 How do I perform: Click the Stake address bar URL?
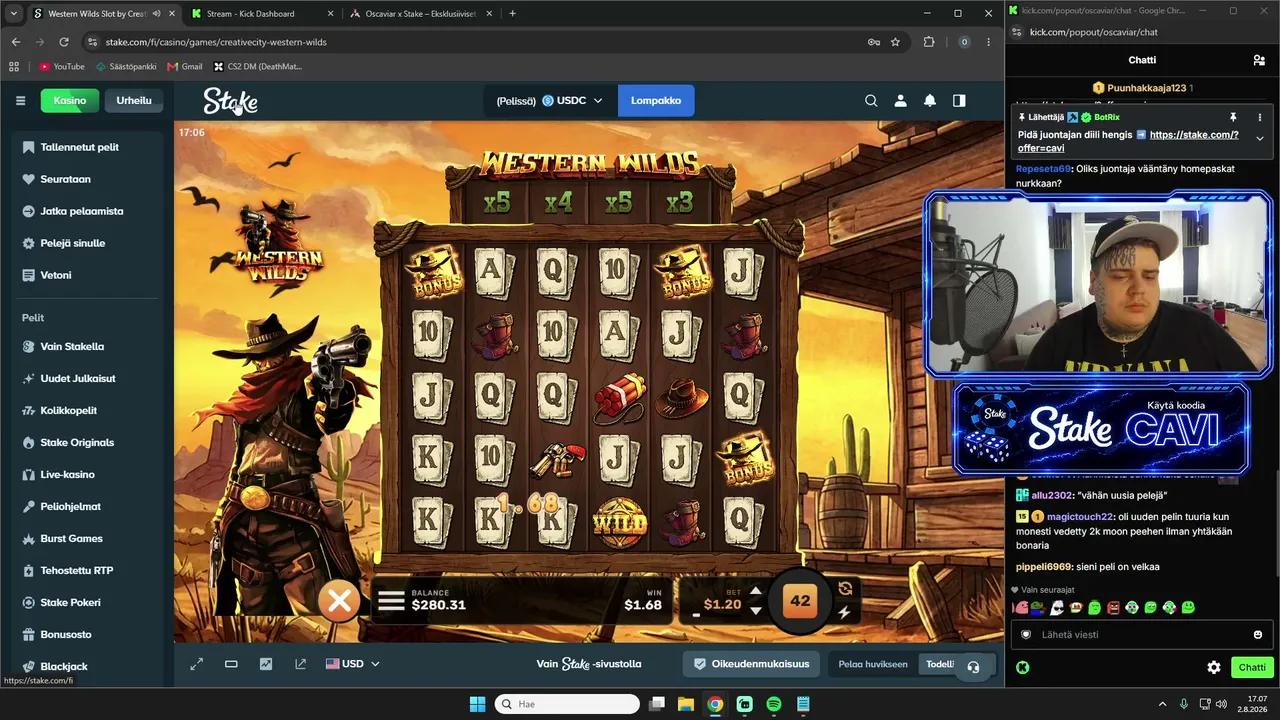click(216, 42)
